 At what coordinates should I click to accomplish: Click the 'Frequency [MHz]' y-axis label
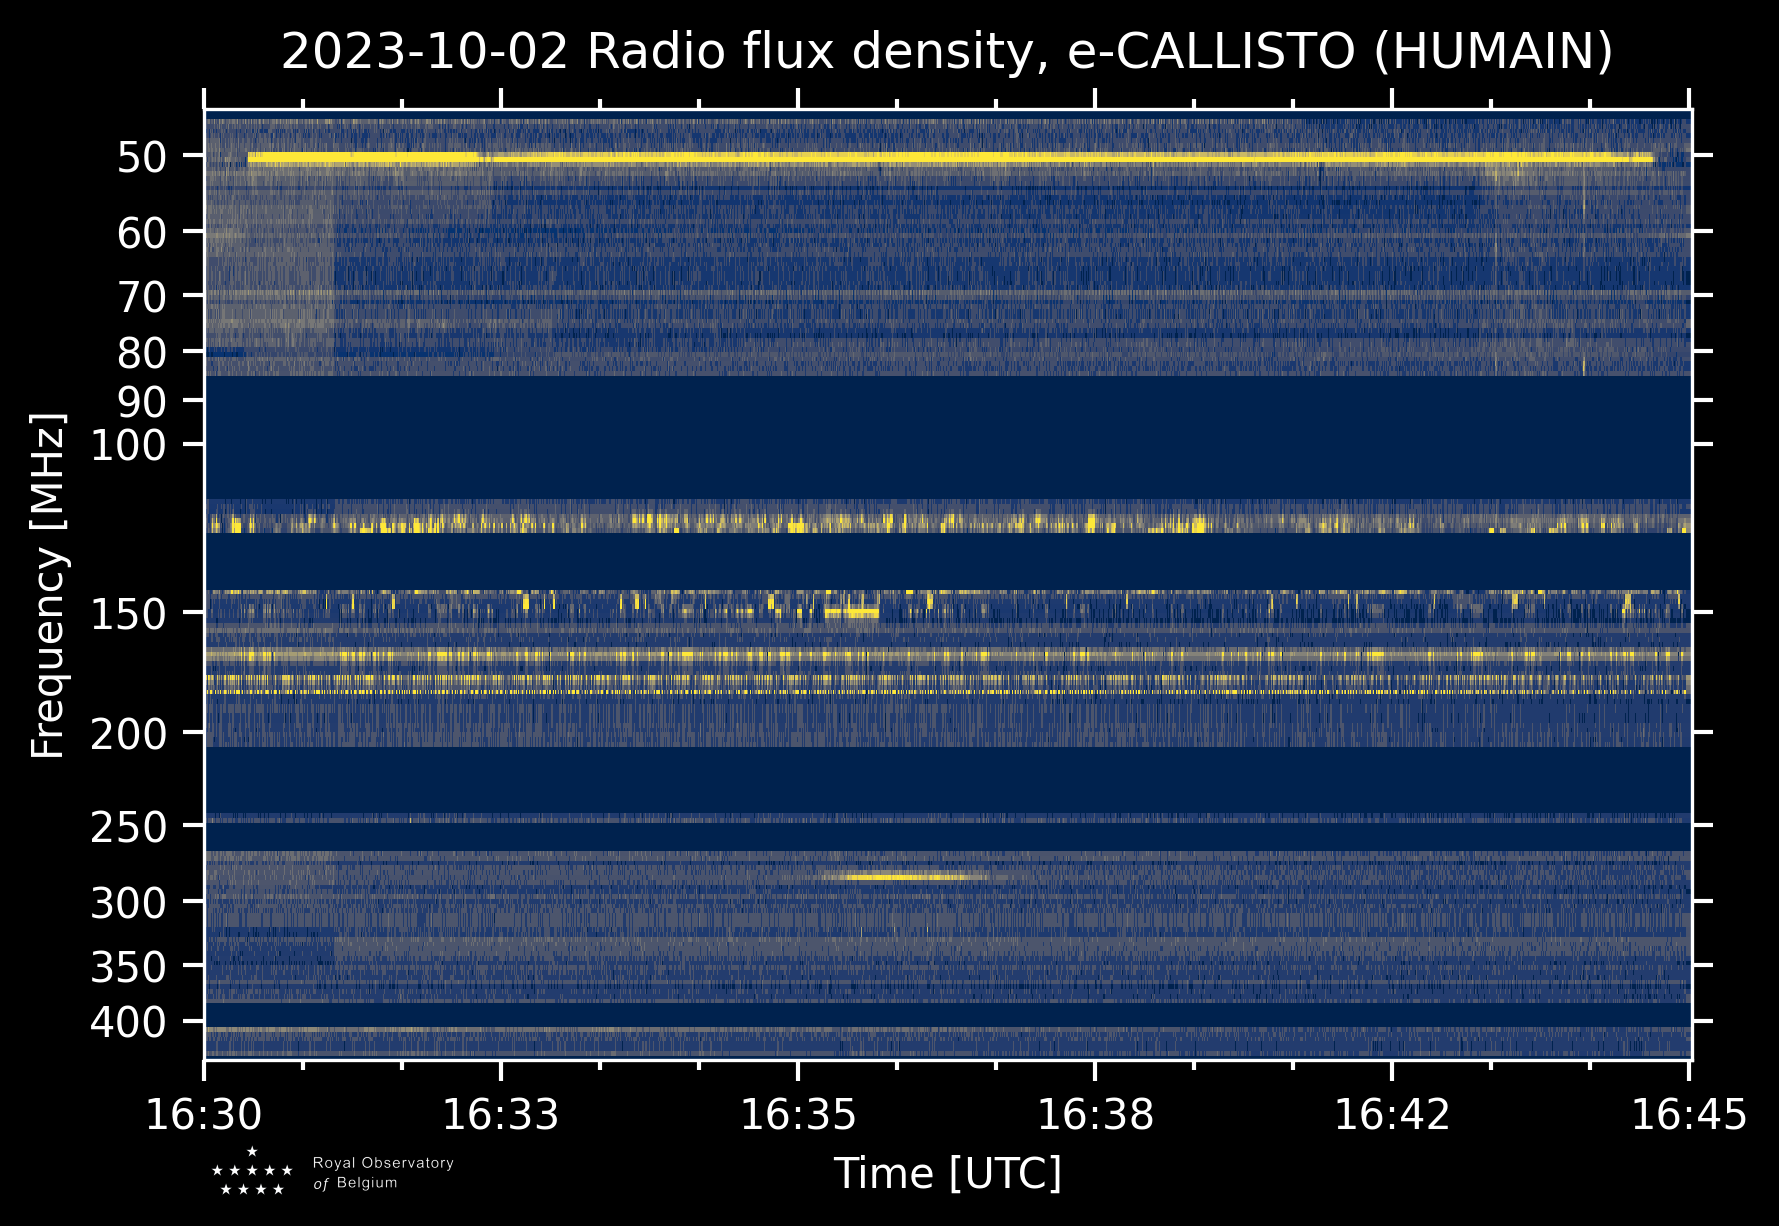click(48, 586)
